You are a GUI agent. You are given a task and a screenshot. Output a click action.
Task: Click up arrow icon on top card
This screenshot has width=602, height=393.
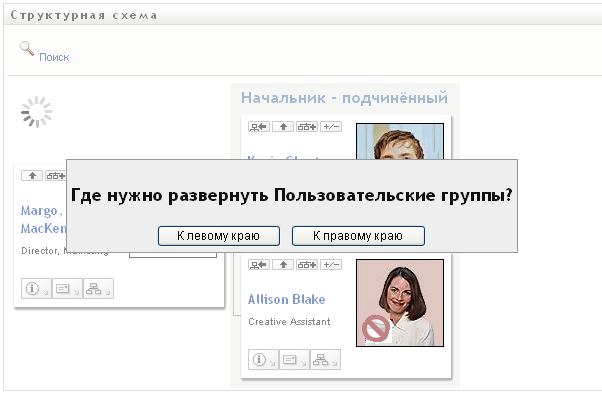coord(283,127)
